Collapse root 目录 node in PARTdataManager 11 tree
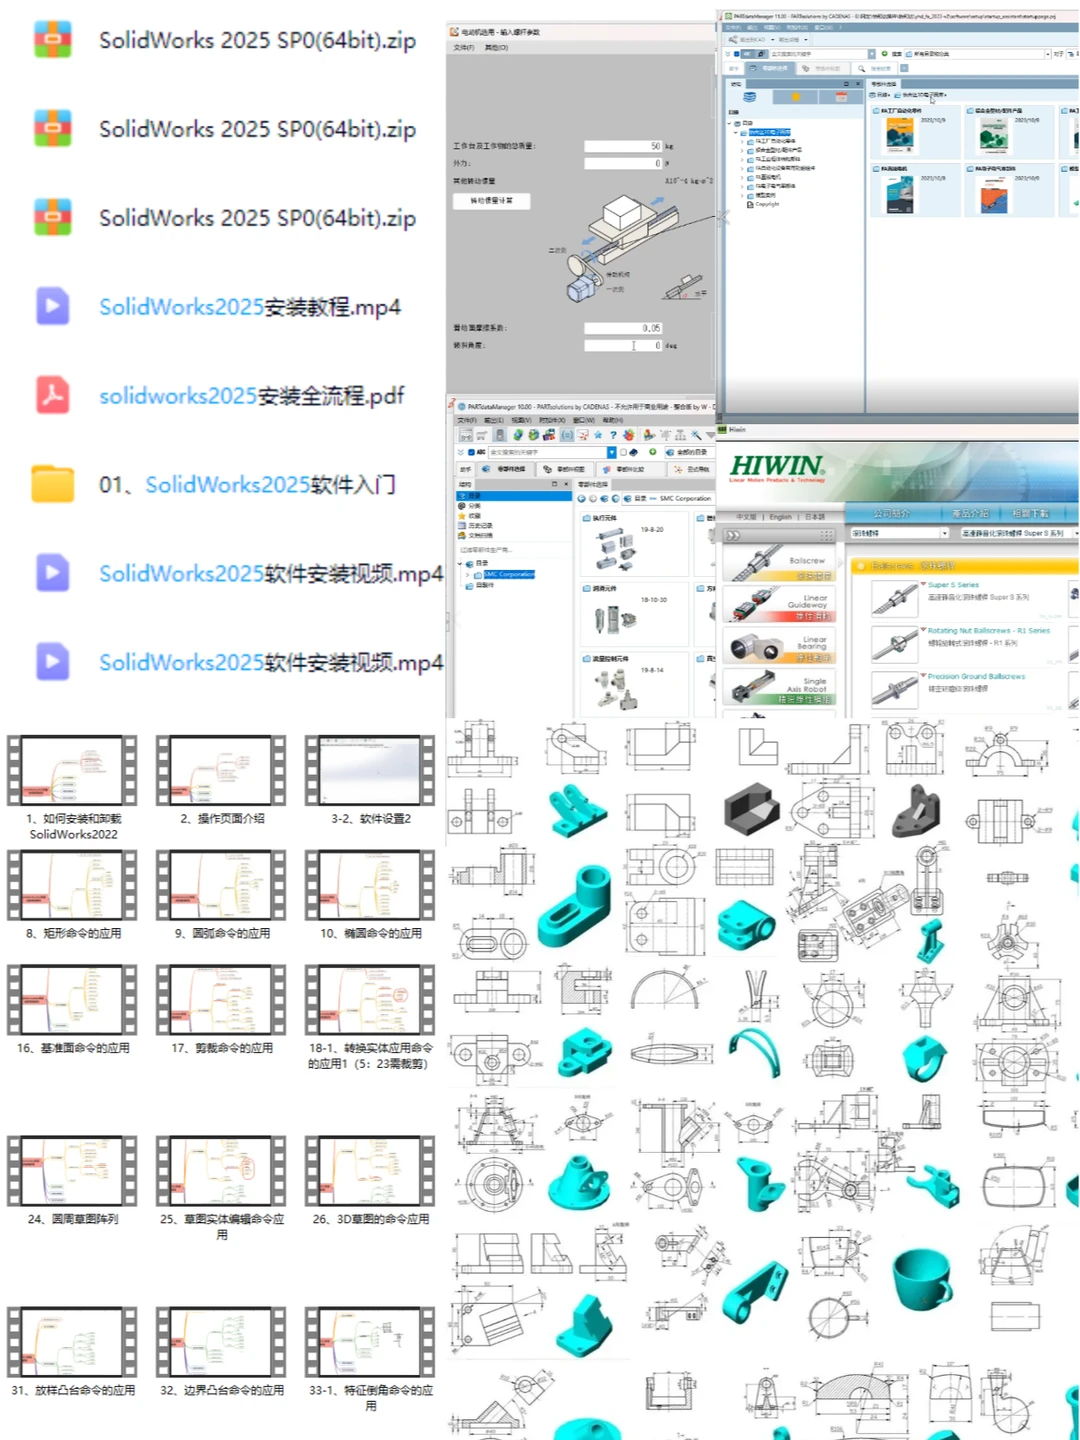This screenshot has width=1080, height=1440. tap(730, 123)
